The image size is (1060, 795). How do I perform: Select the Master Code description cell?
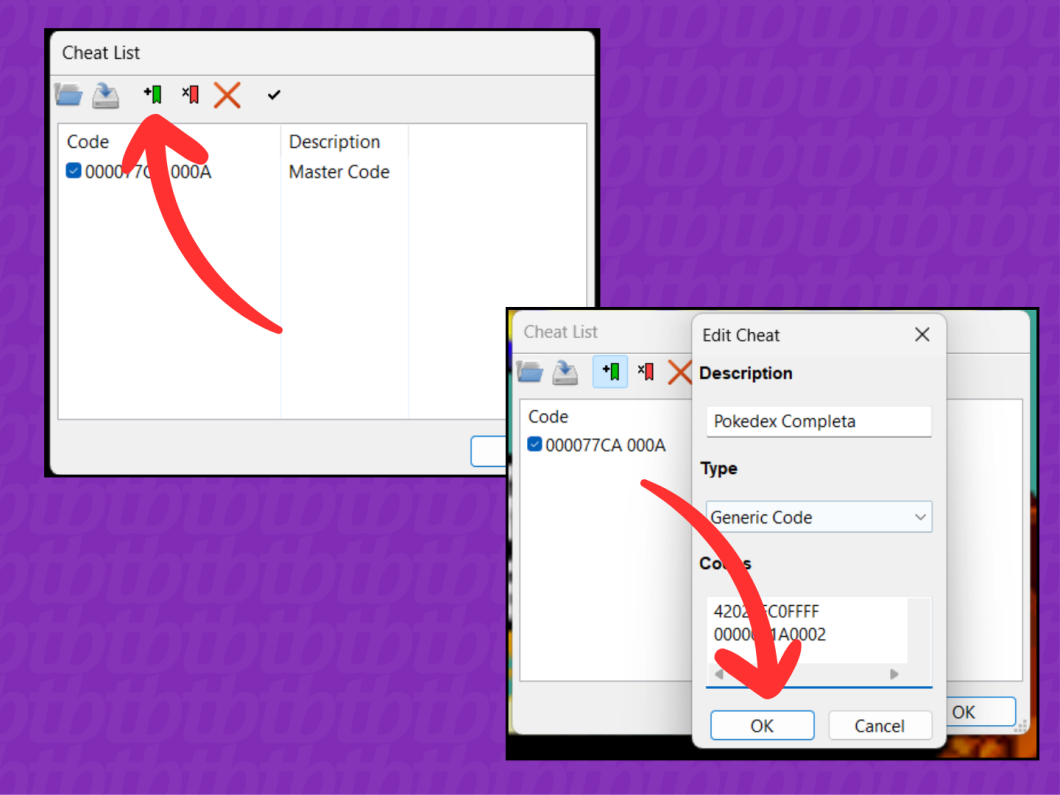pyautogui.click(x=339, y=172)
